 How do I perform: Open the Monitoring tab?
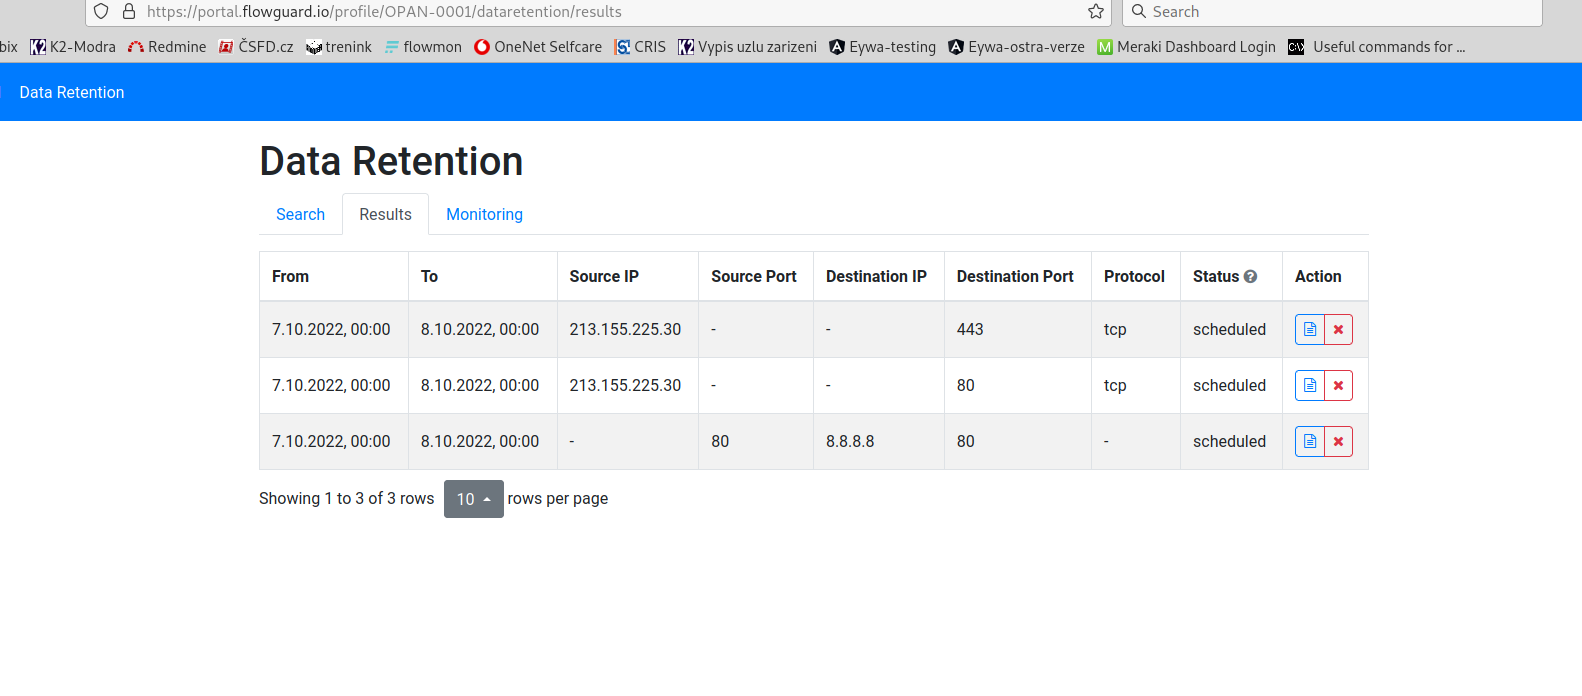(x=484, y=215)
